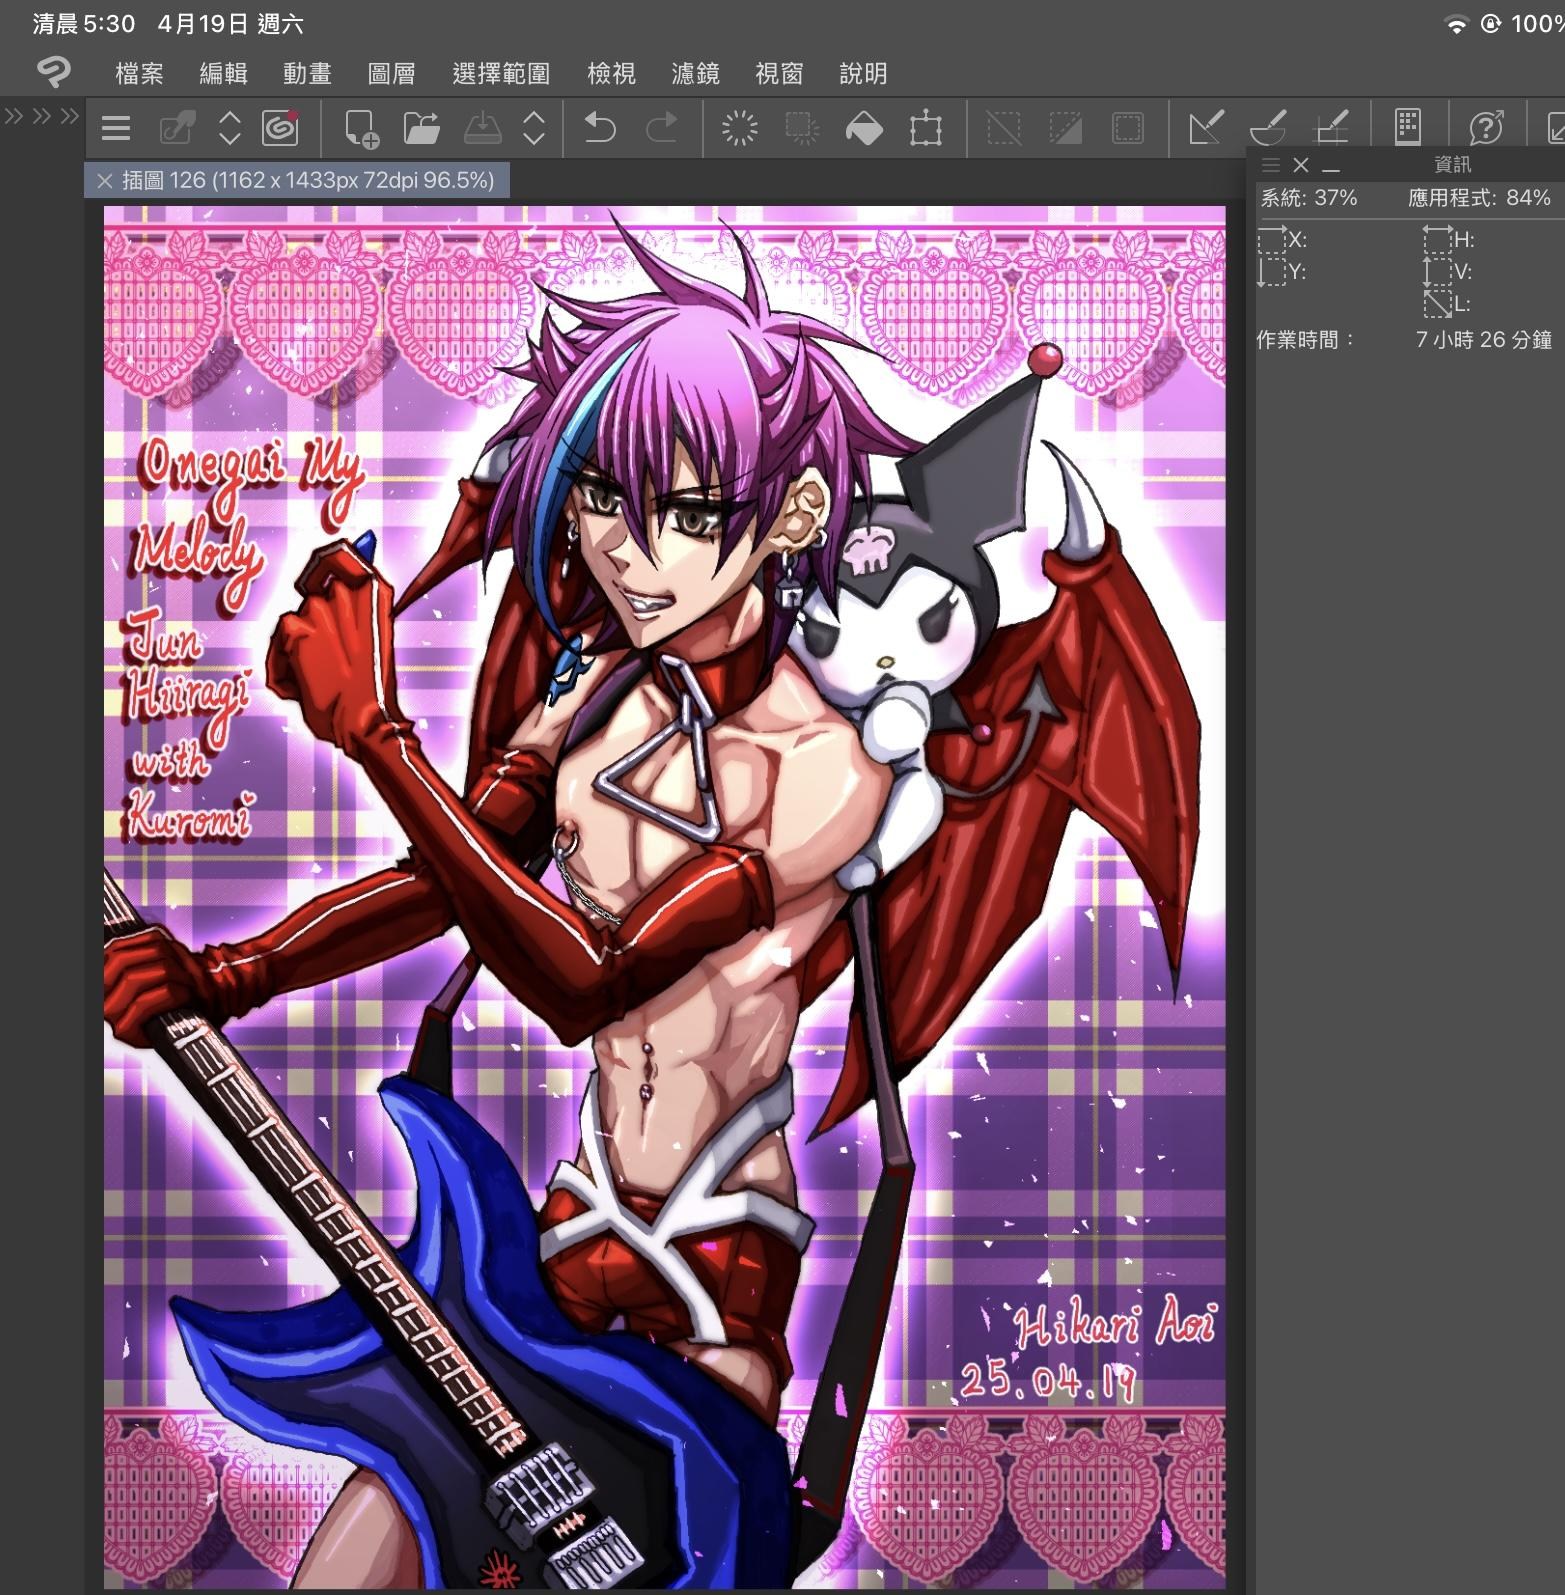Toggle the selection border display icon

pos(1127,128)
